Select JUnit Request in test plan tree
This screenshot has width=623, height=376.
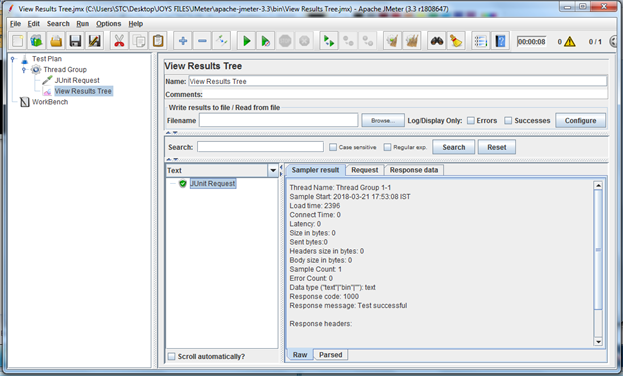click(77, 80)
